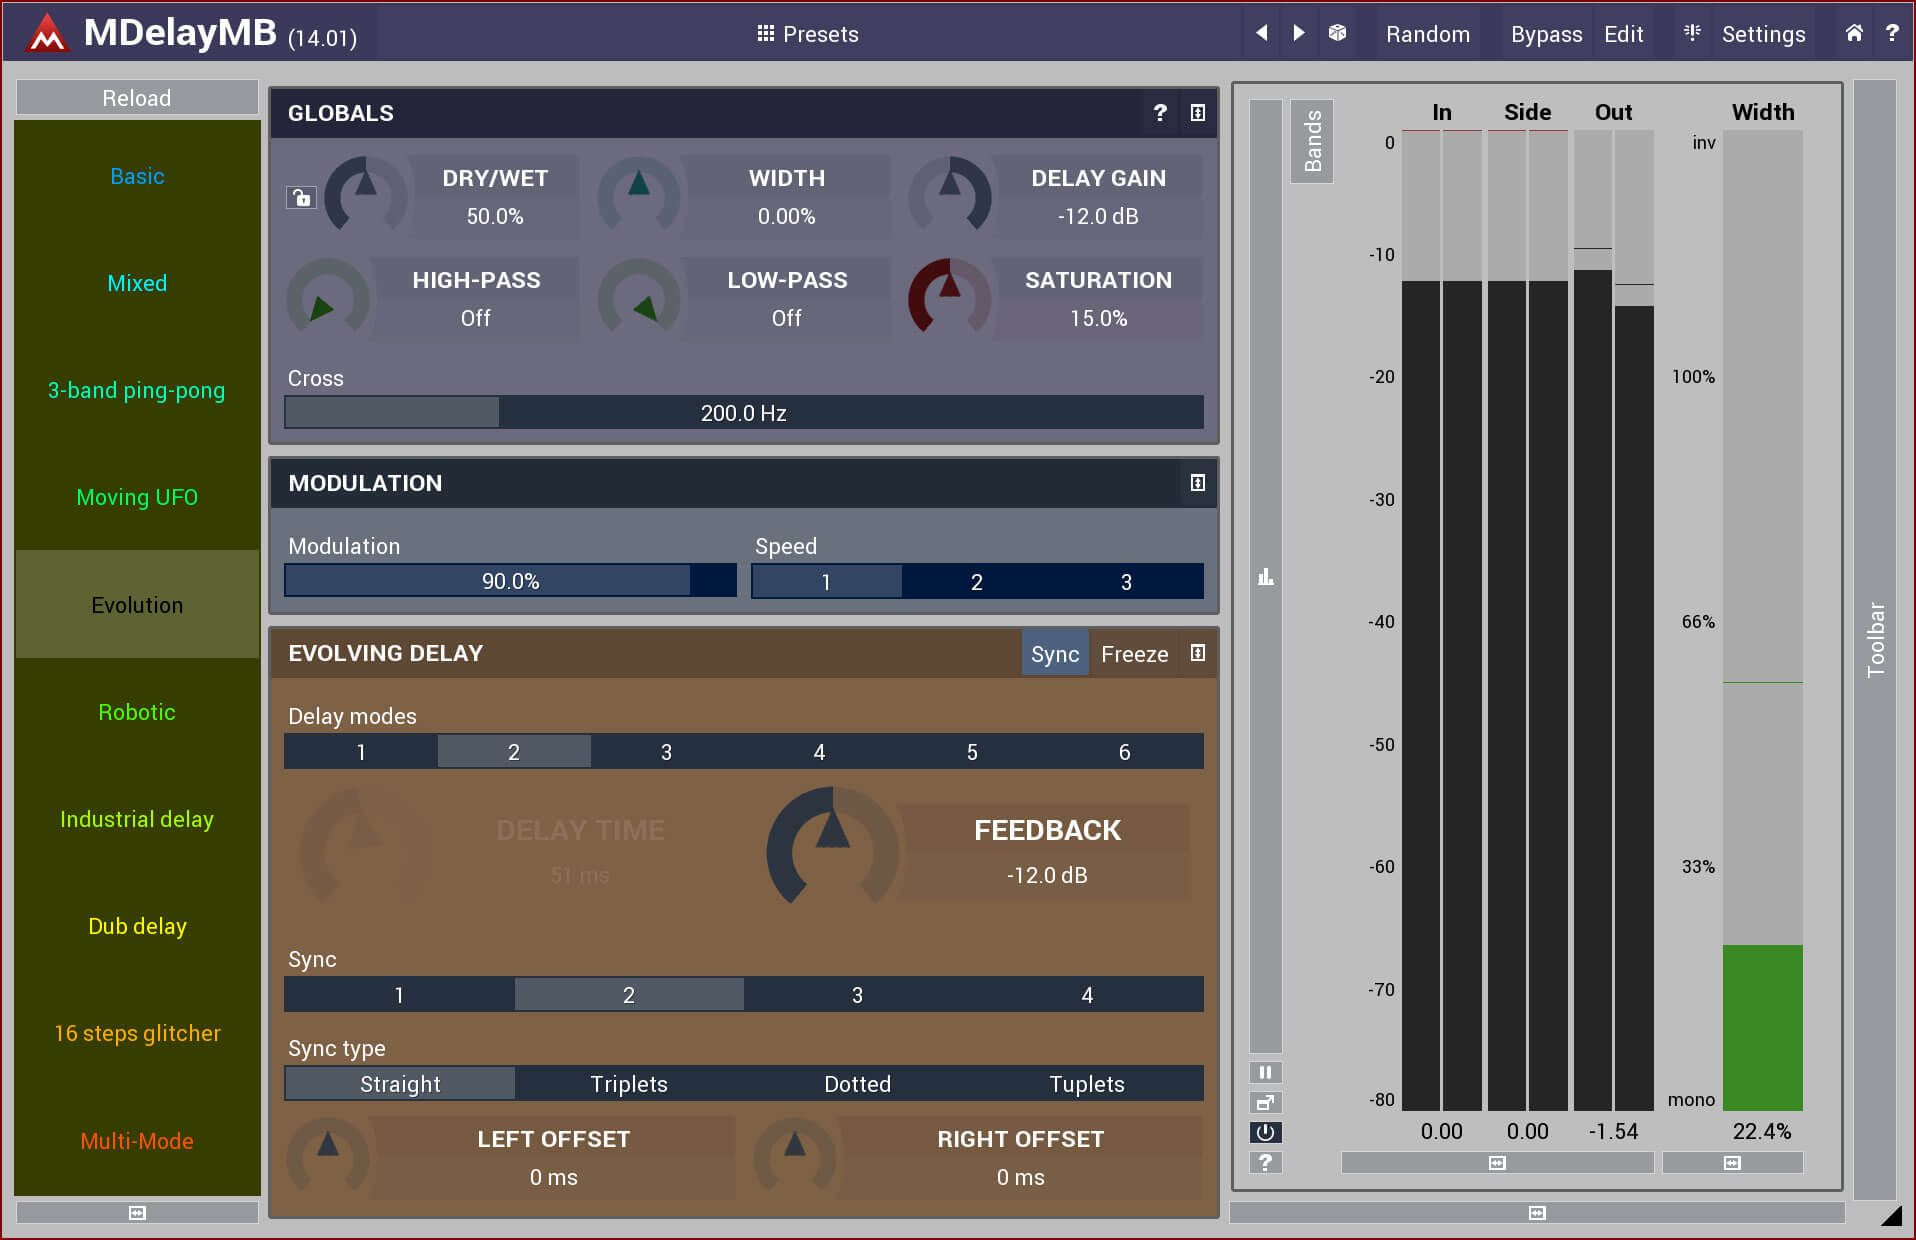Click the Width knob in Globals

coord(639,196)
